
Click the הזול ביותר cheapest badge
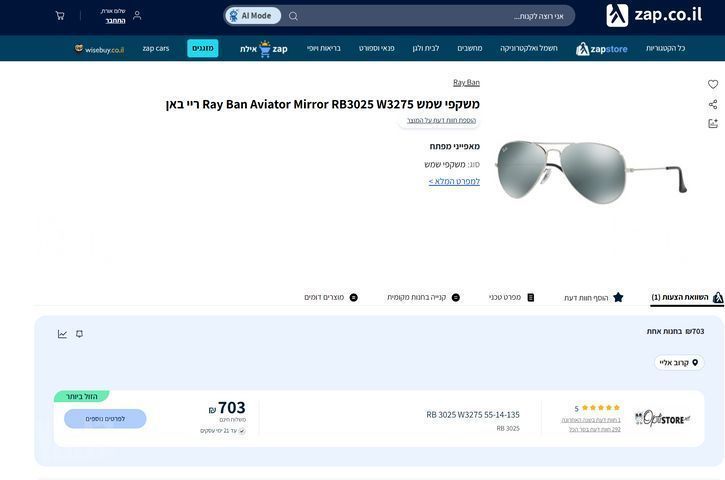tap(81, 396)
